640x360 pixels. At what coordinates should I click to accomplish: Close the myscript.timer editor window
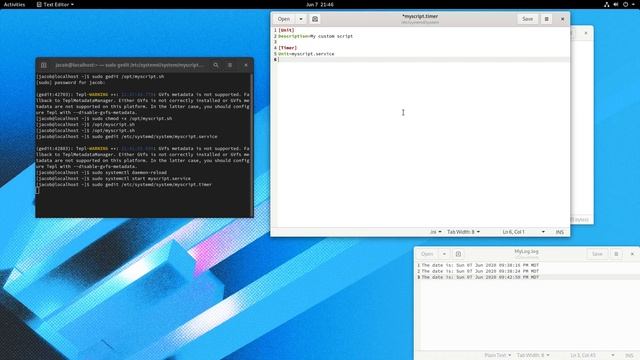click(x=562, y=19)
